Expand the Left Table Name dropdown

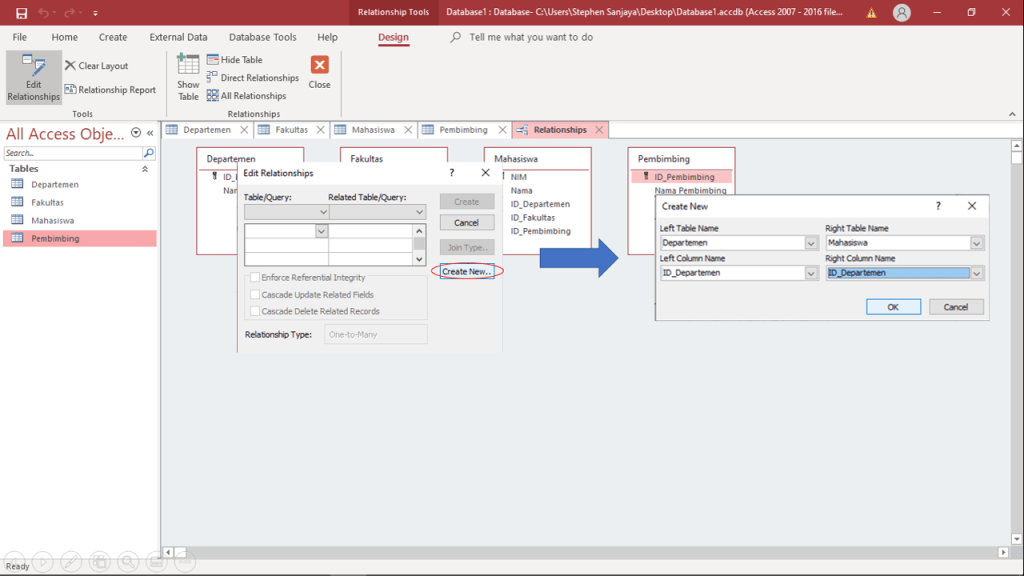point(811,243)
